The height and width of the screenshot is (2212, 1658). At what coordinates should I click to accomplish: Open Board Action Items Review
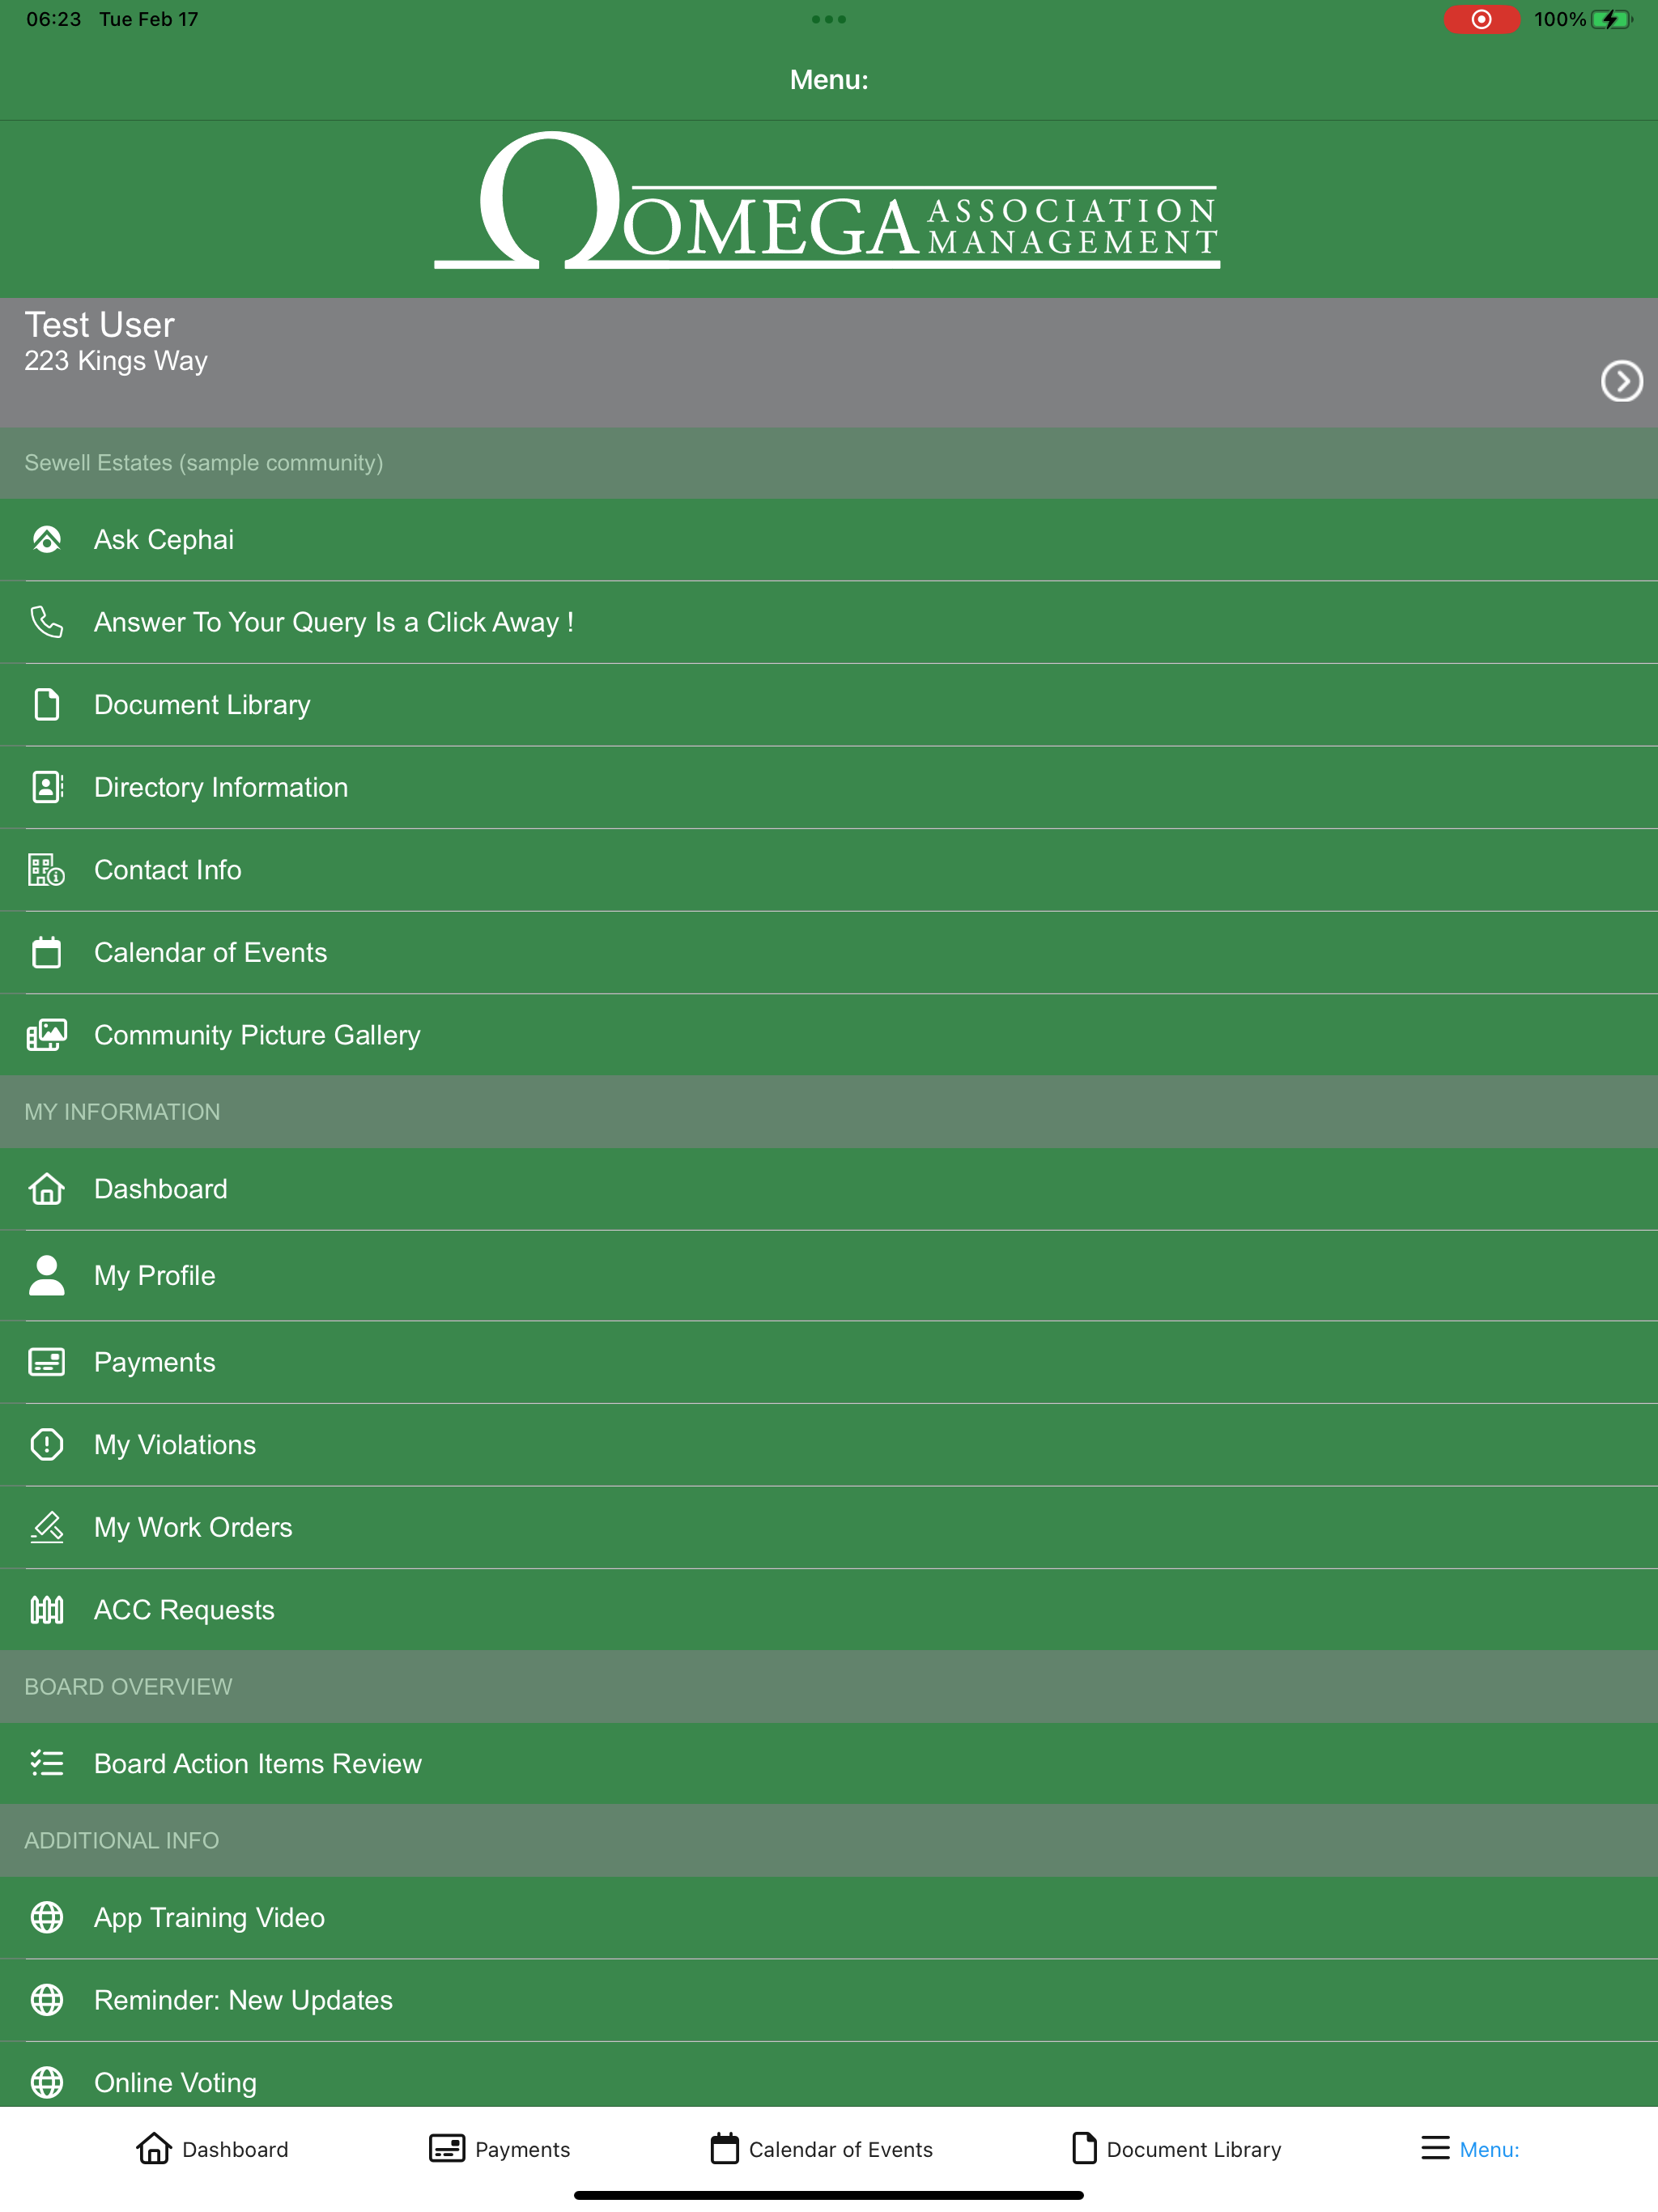[x=829, y=1763]
